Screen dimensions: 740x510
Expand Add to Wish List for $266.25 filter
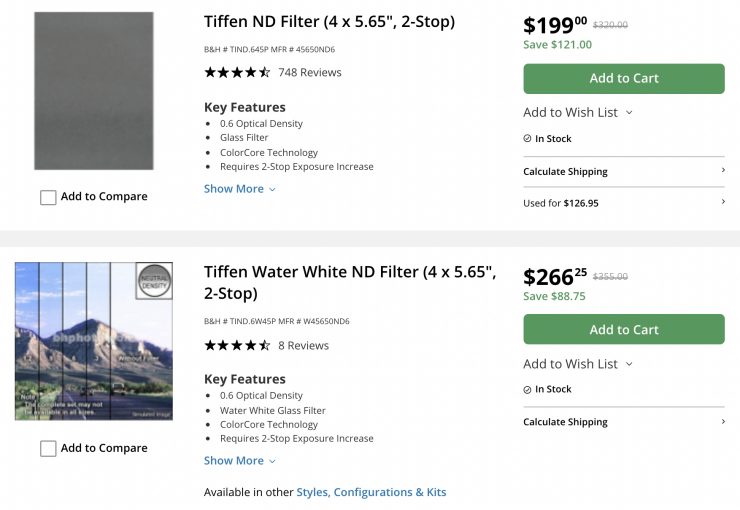pyautogui.click(x=578, y=364)
